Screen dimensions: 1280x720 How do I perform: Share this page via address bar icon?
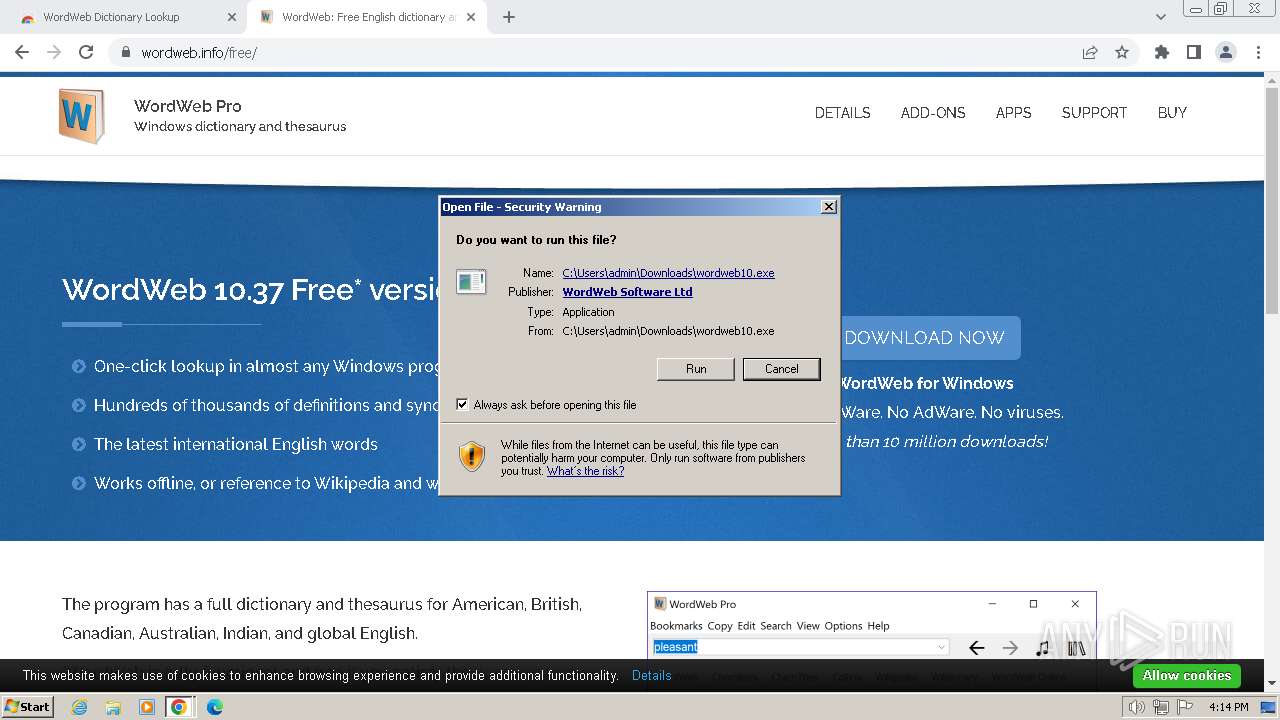[x=1090, y=52]
